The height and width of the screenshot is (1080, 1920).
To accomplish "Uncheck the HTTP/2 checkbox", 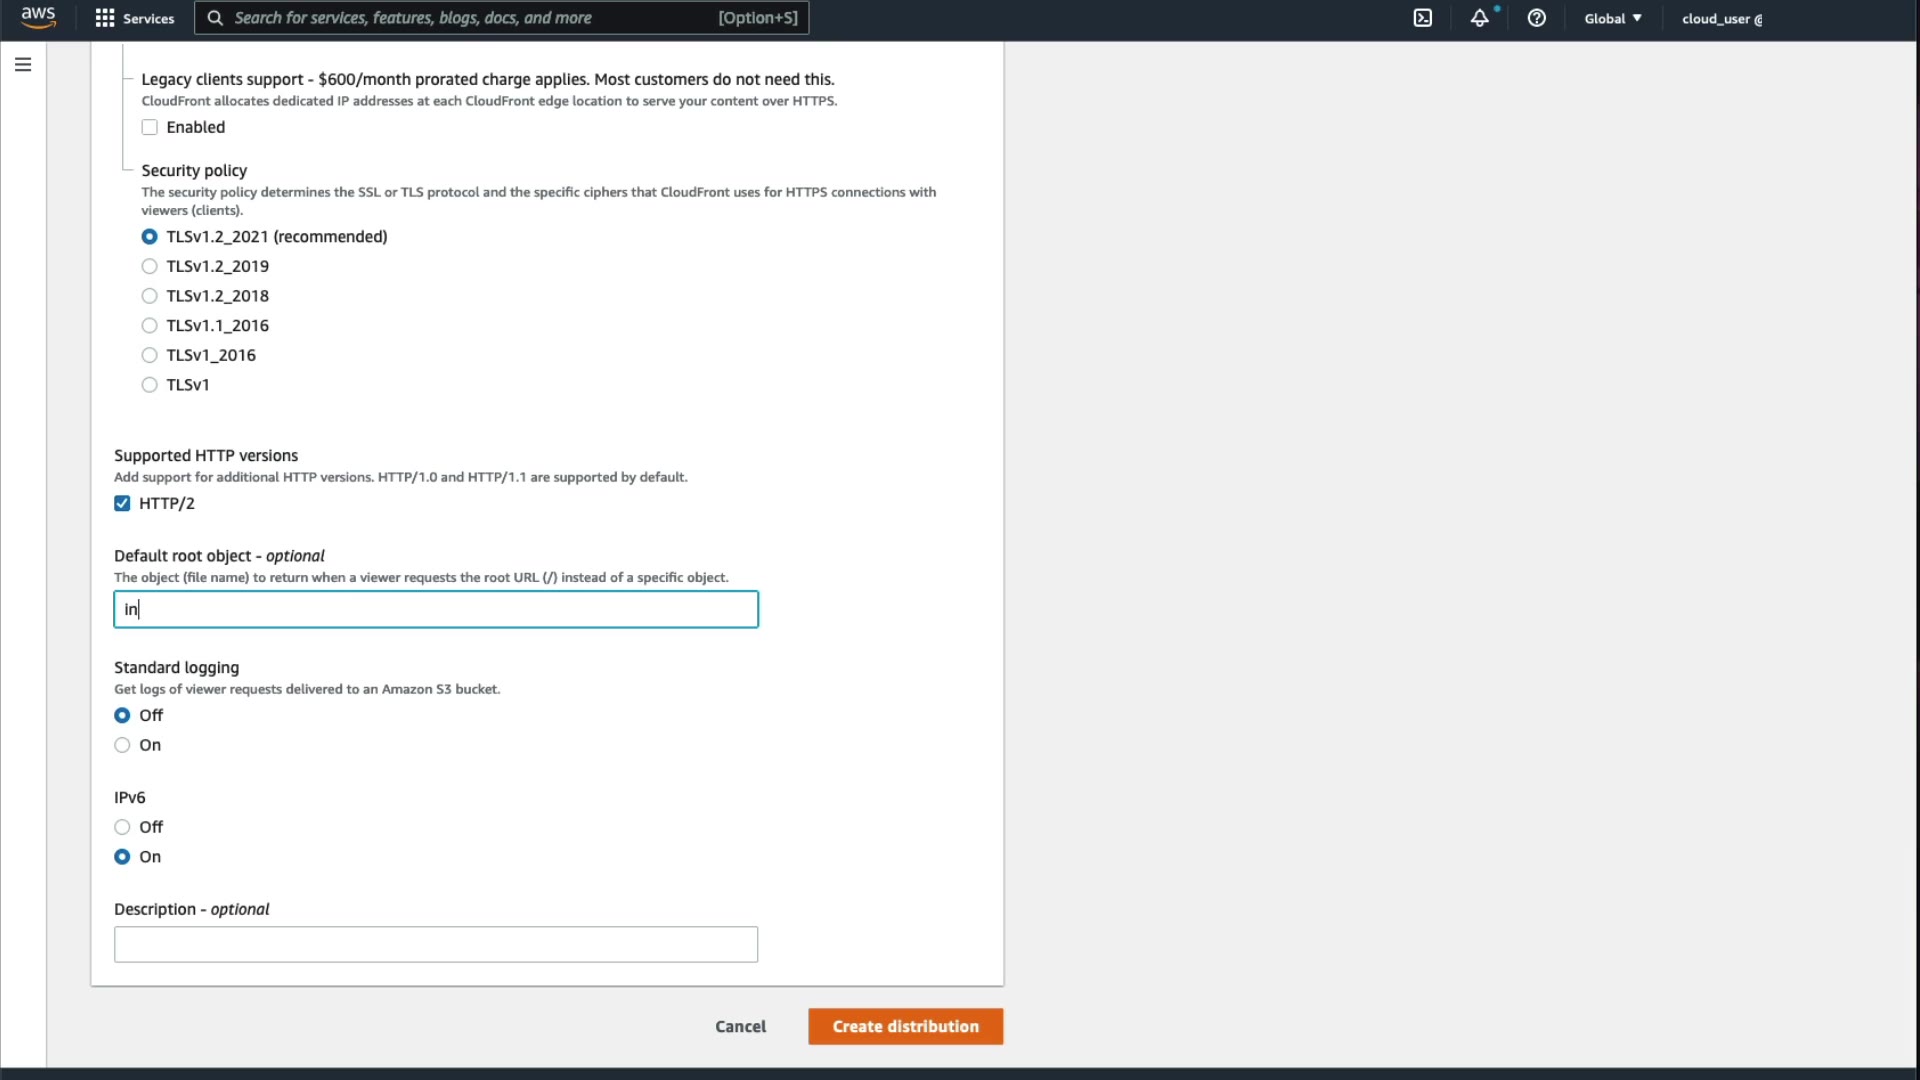I will click(x=122, y=503).
